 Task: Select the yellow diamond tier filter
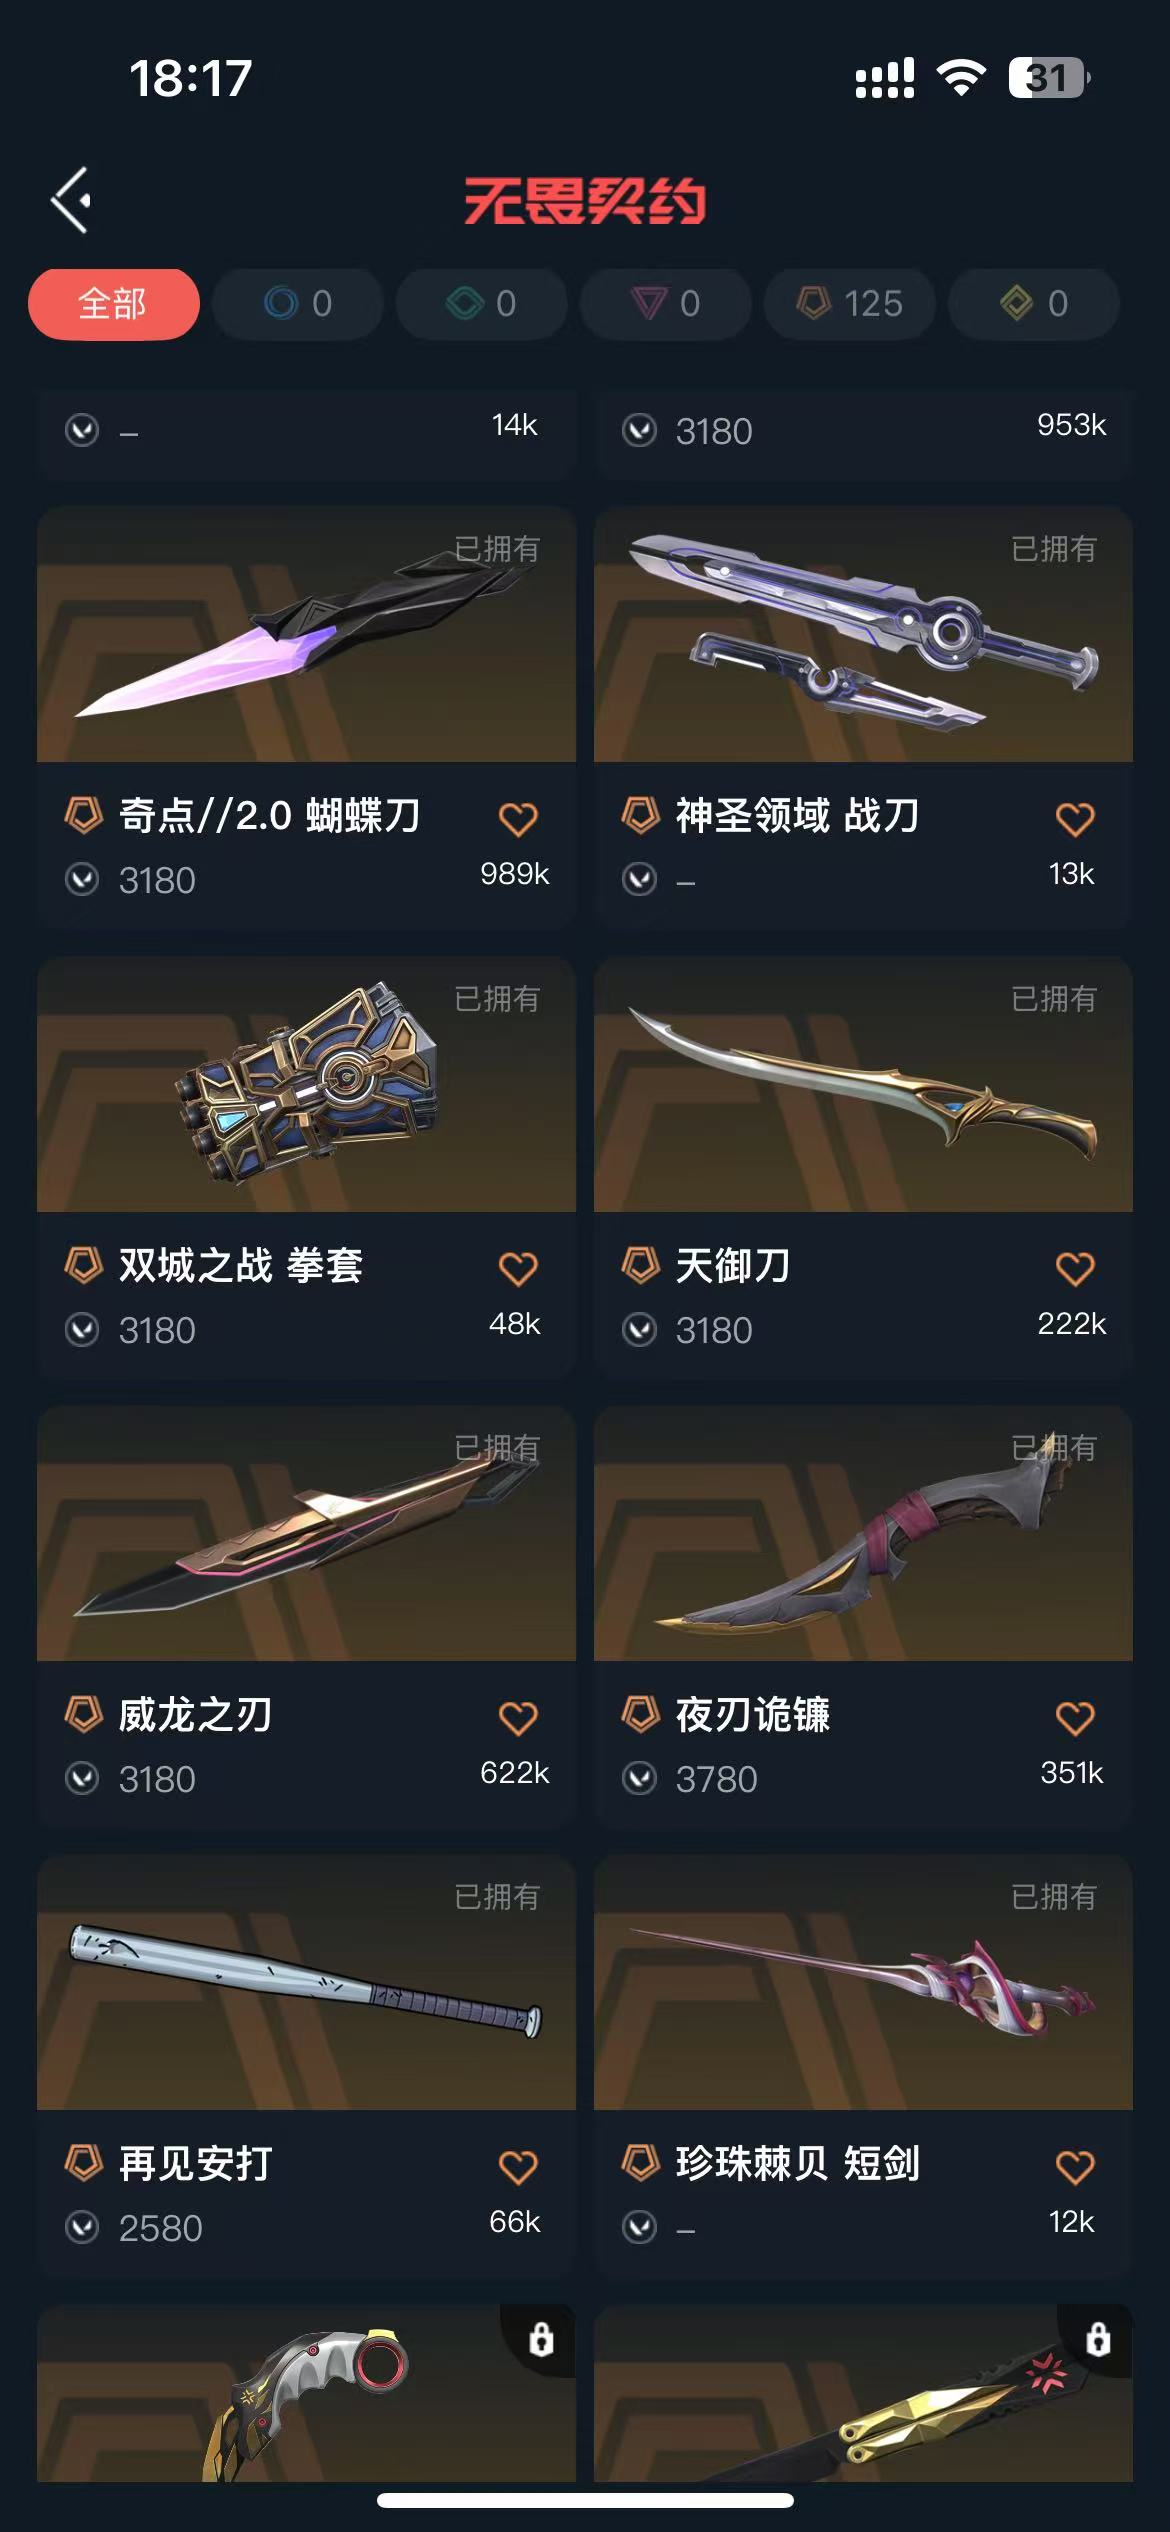1034,304
